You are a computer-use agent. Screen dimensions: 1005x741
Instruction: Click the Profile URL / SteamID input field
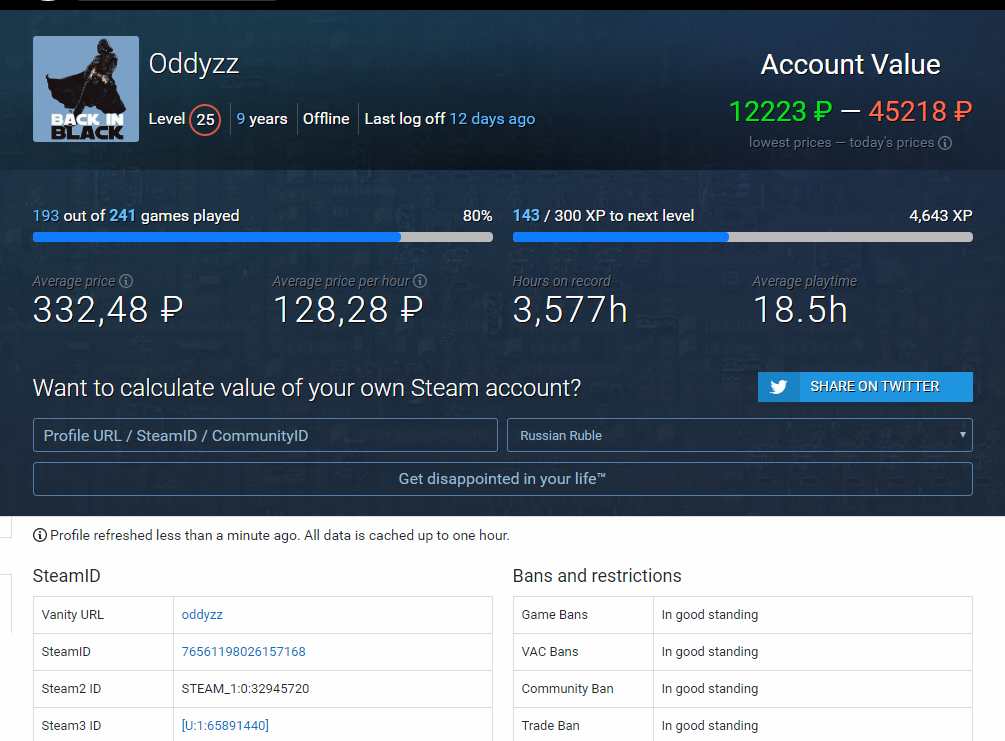pos(265,435)
